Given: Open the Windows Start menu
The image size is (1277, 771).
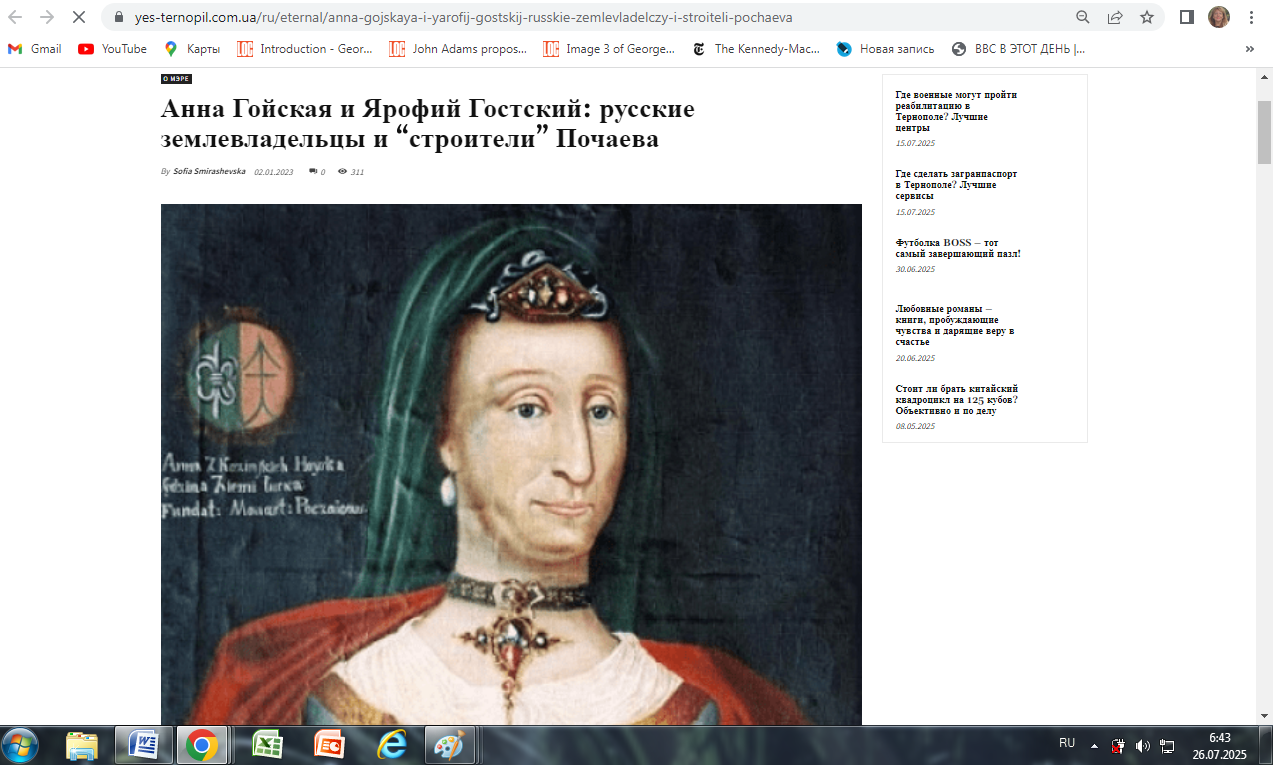Looking at the screenshot, I should [20, 746].
